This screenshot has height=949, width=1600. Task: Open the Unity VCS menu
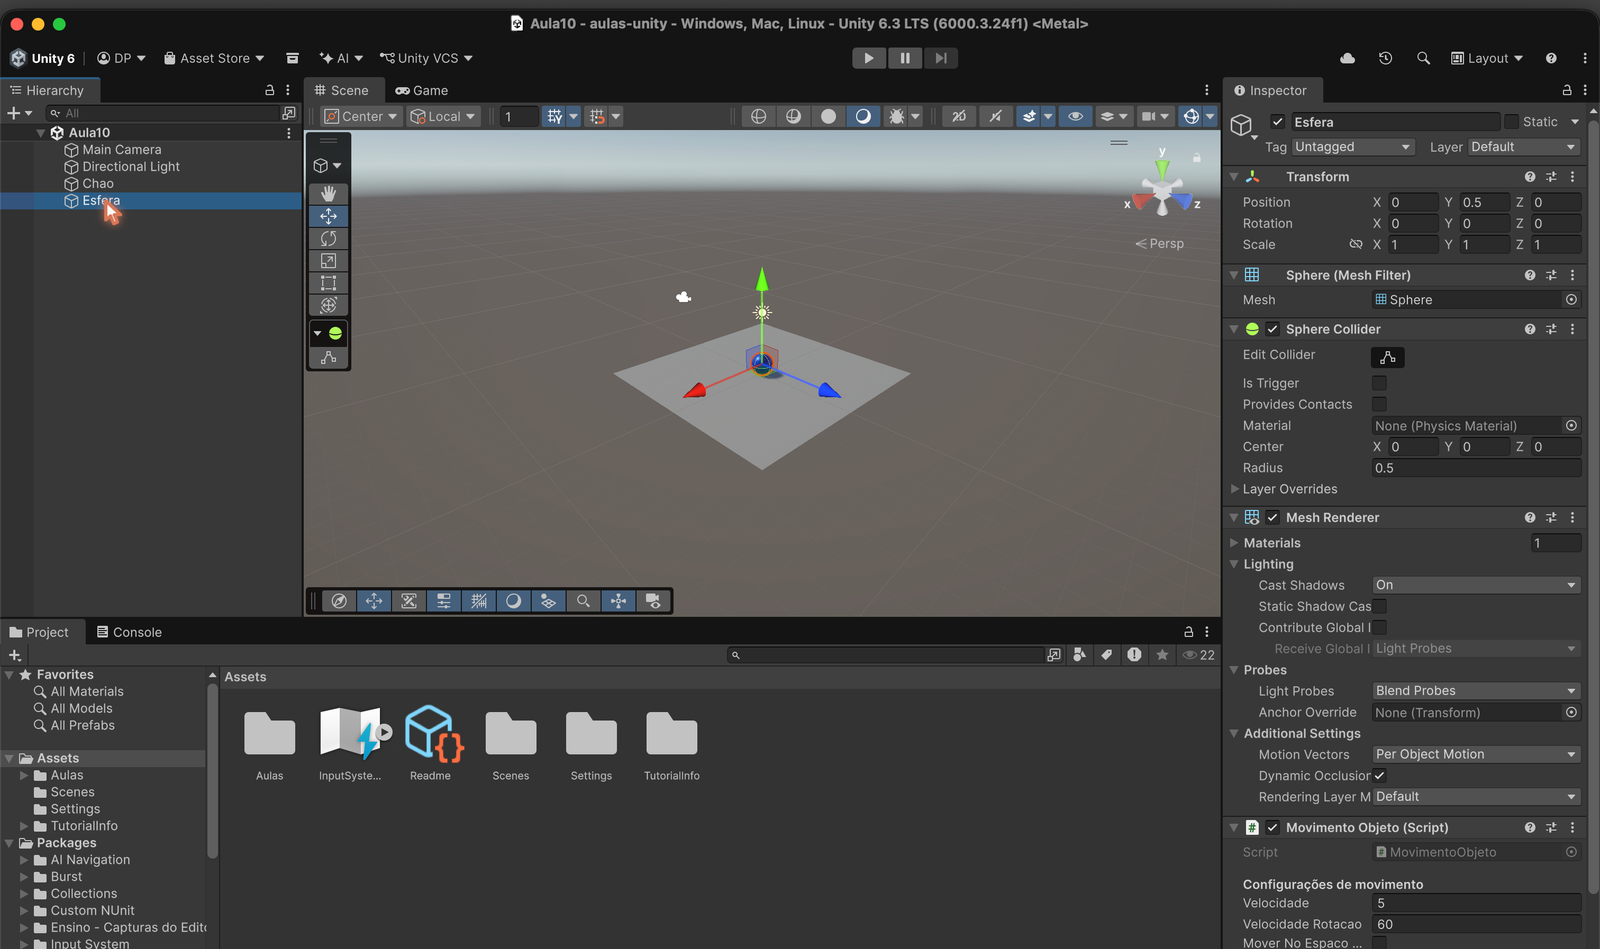click(x=426, y=58)
